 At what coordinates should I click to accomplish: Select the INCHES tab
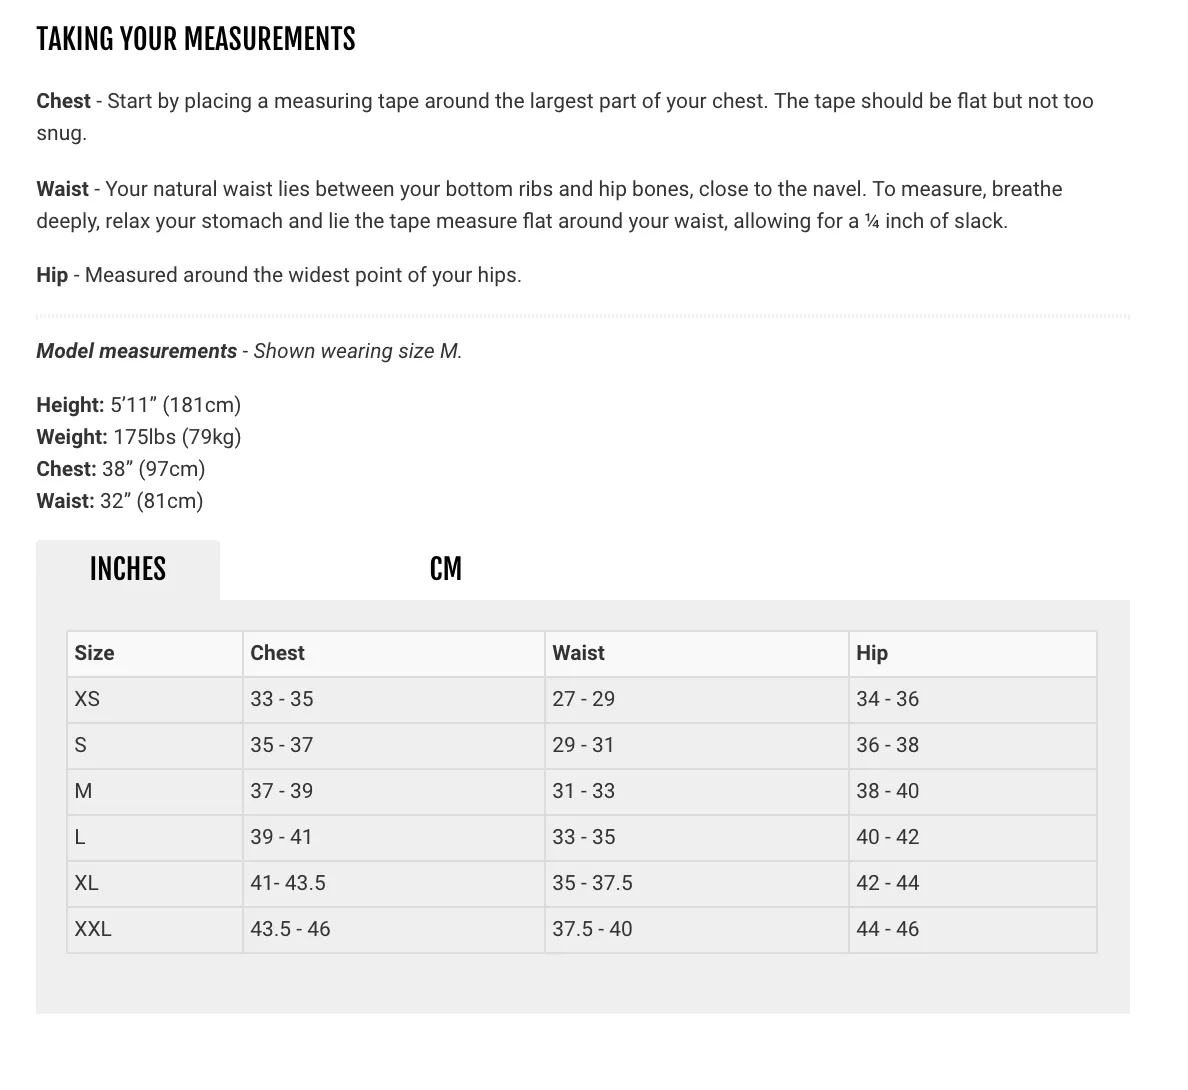coord(128,570)
